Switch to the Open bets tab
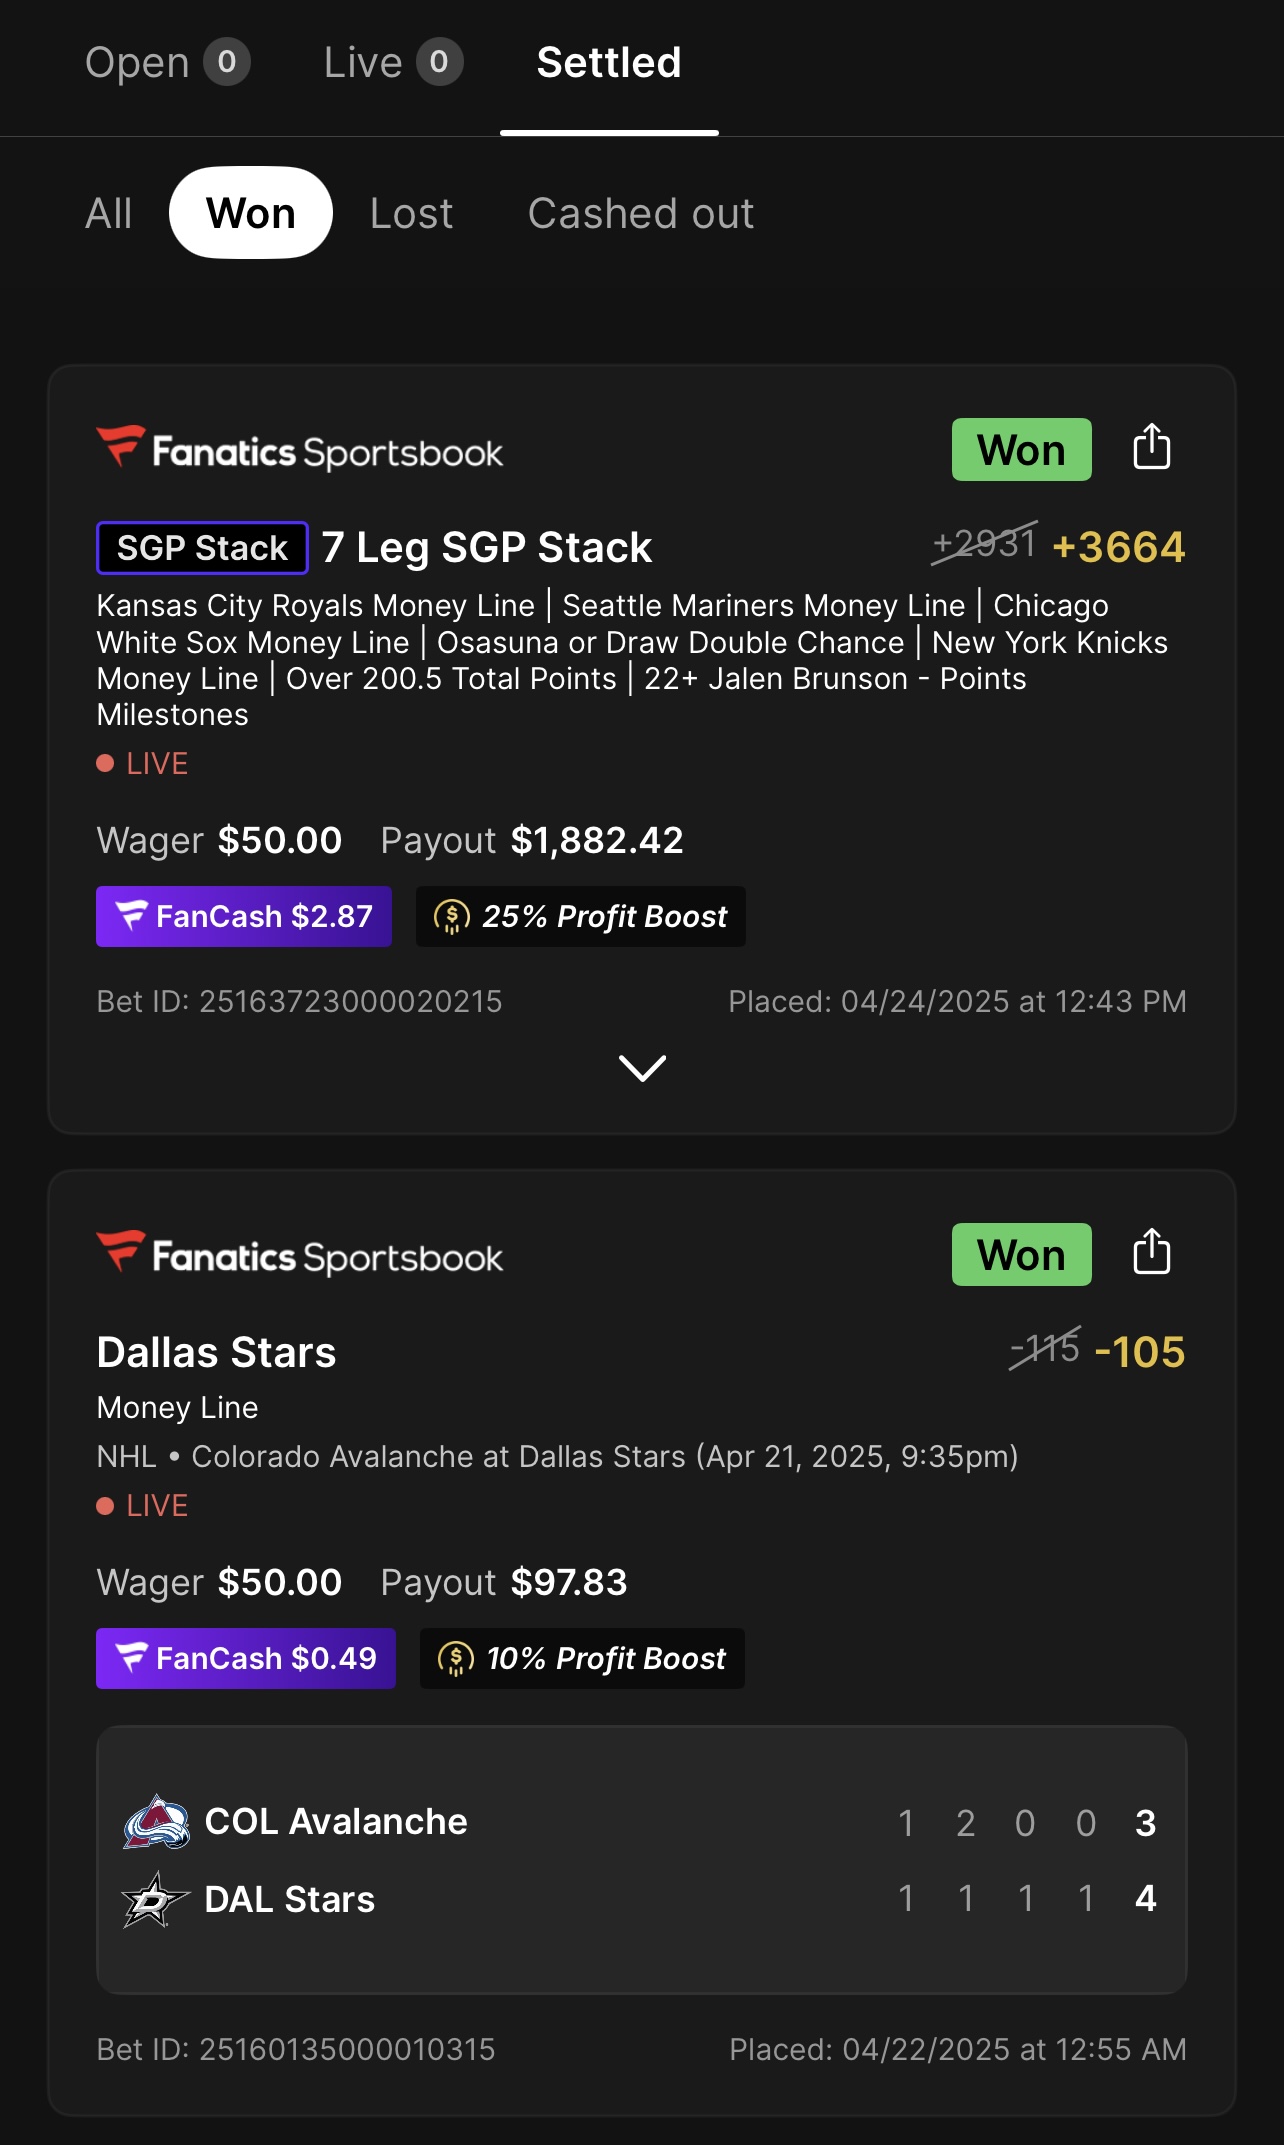 [166, 63]
